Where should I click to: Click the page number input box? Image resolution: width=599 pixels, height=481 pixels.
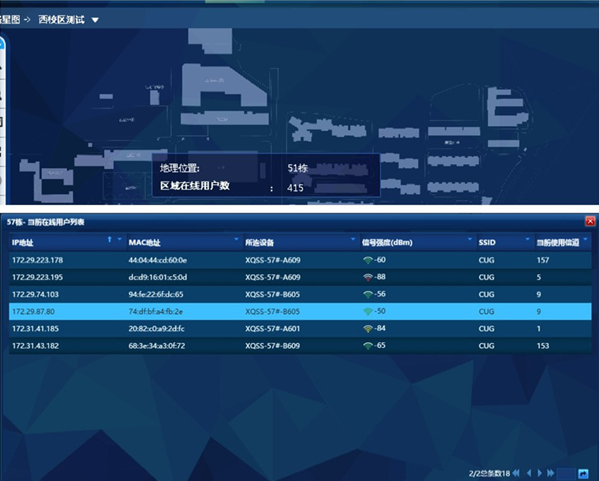pyautogui.click(x=566, y=474)
